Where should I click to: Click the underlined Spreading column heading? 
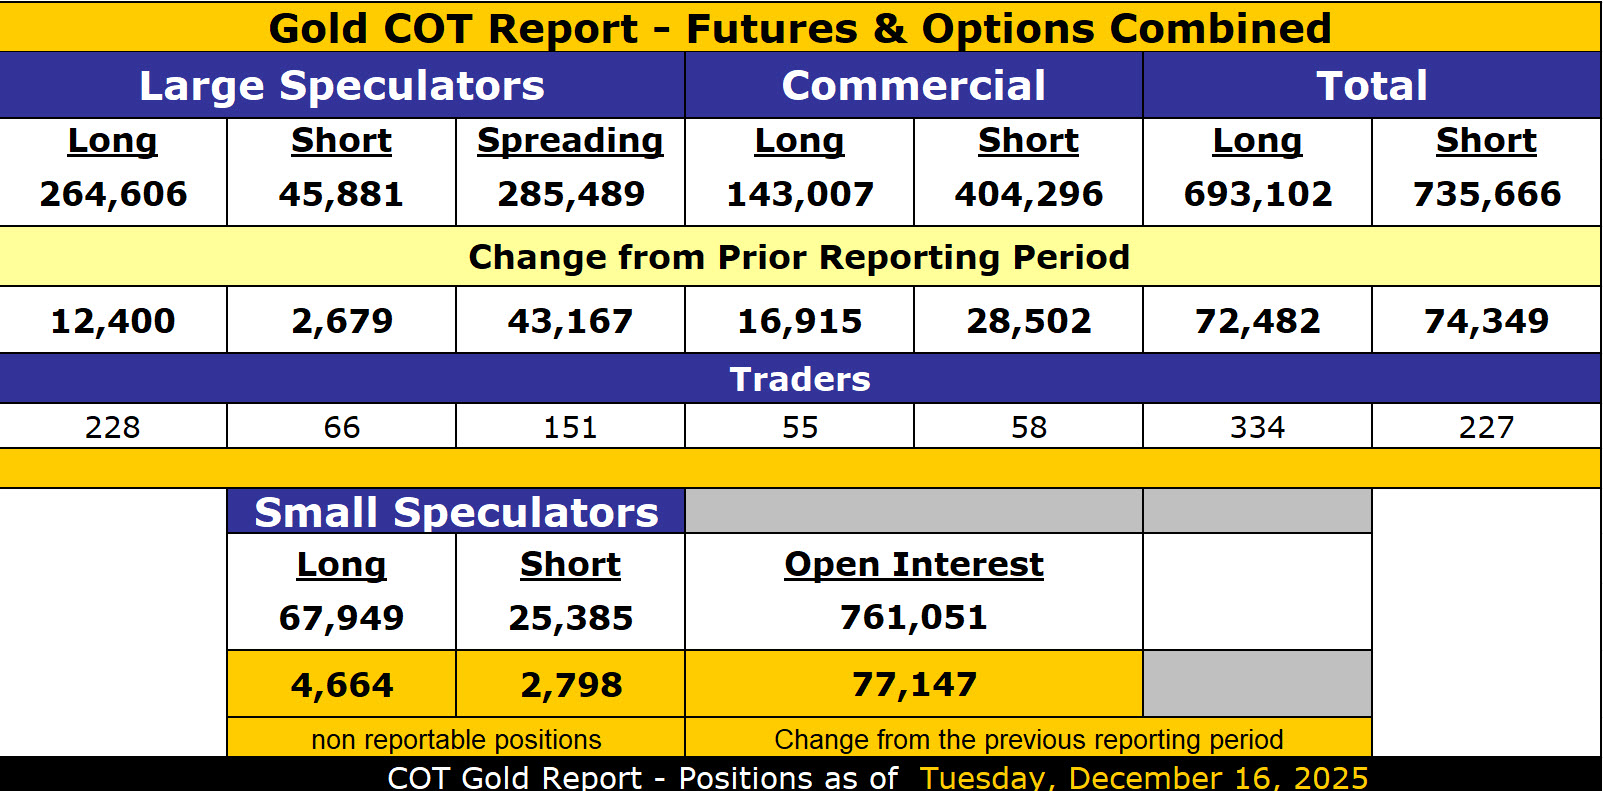point(570,141)
